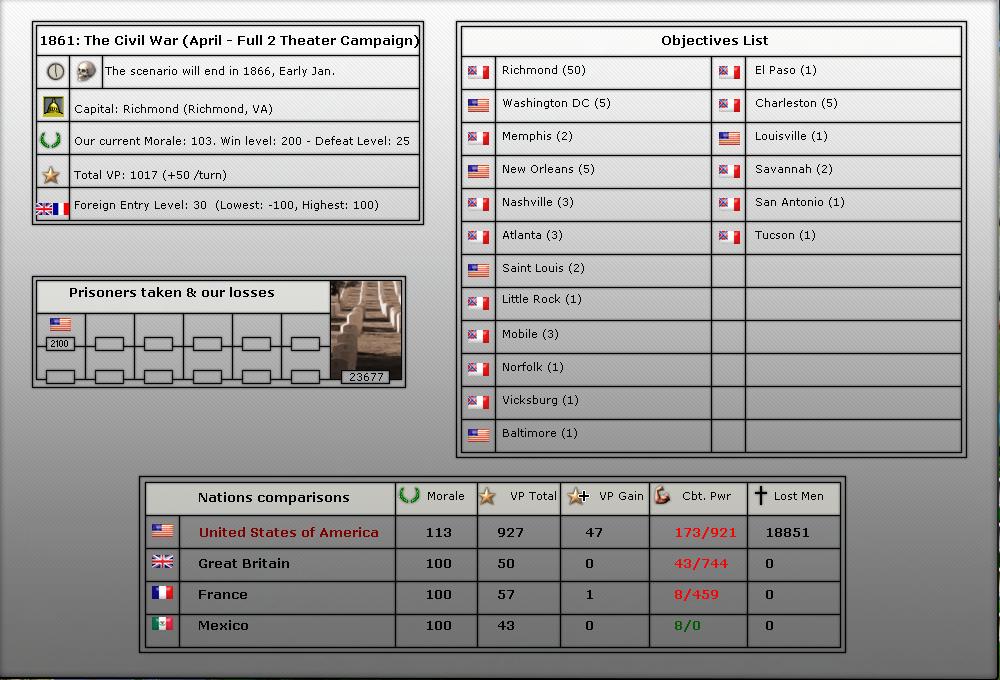Image resolution: width=1000 pixels, height=680 pixels.
Task: Click the French flag beside France row
Action: tap(162, 593)
